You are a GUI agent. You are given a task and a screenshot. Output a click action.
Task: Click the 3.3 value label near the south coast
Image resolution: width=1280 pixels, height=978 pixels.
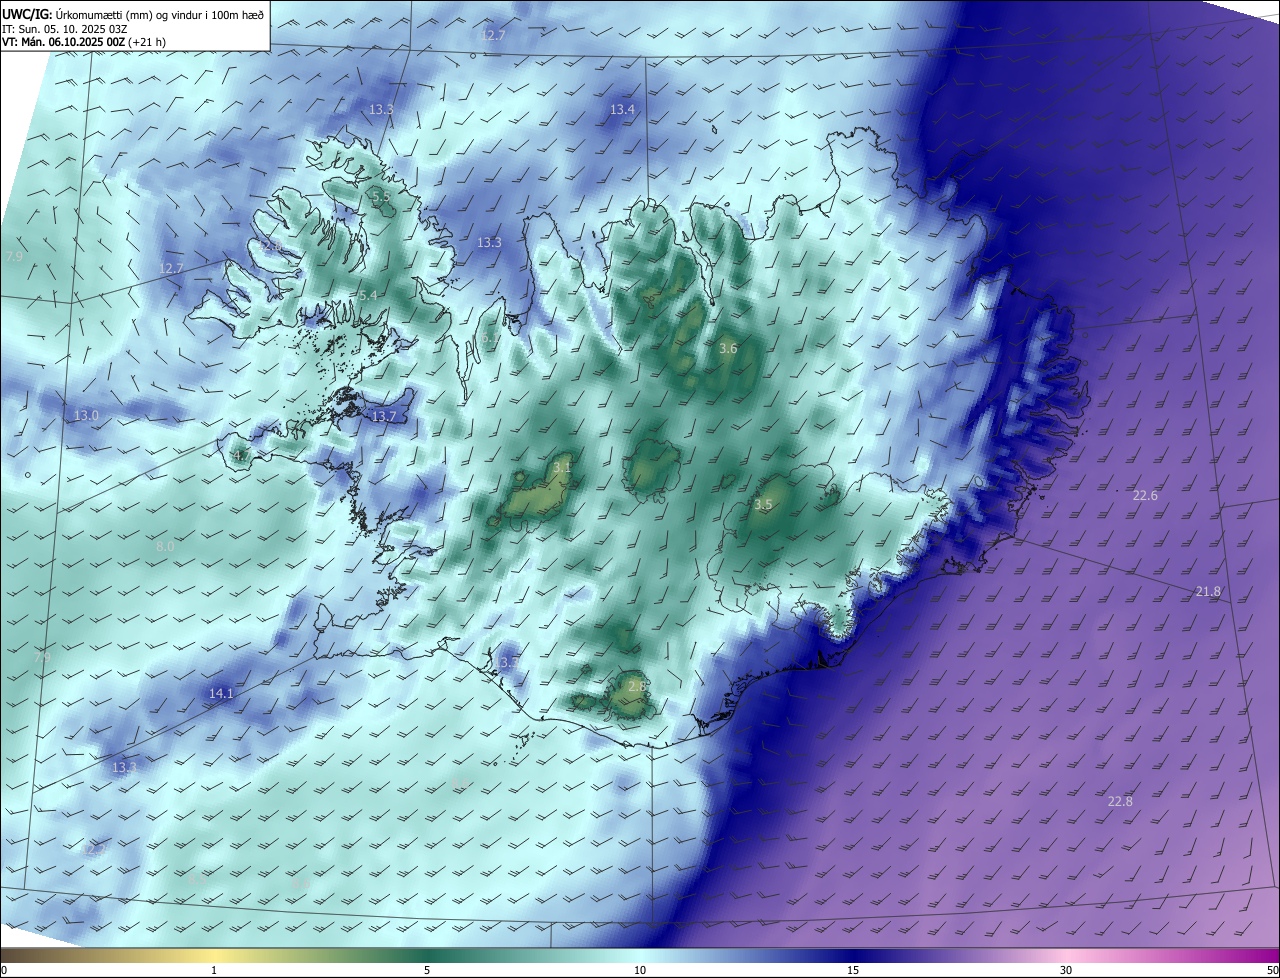tap(508, 662)
